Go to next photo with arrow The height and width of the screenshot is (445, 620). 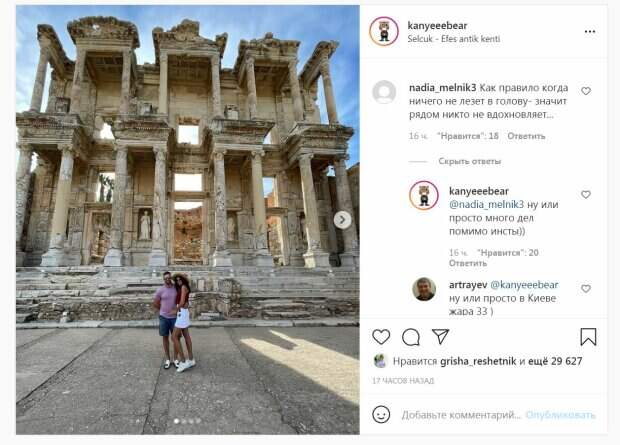pos(342,220)
